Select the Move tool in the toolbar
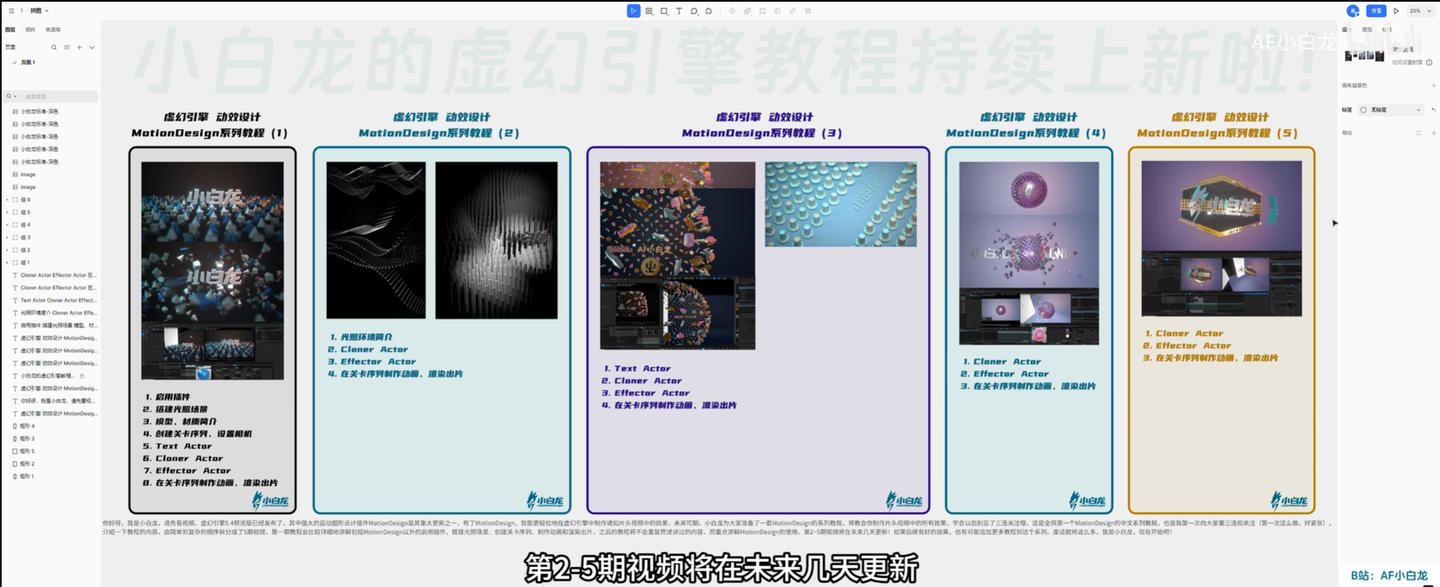Screen dimensions: 1440x587 pyautogui.click(x=633, y=11)
